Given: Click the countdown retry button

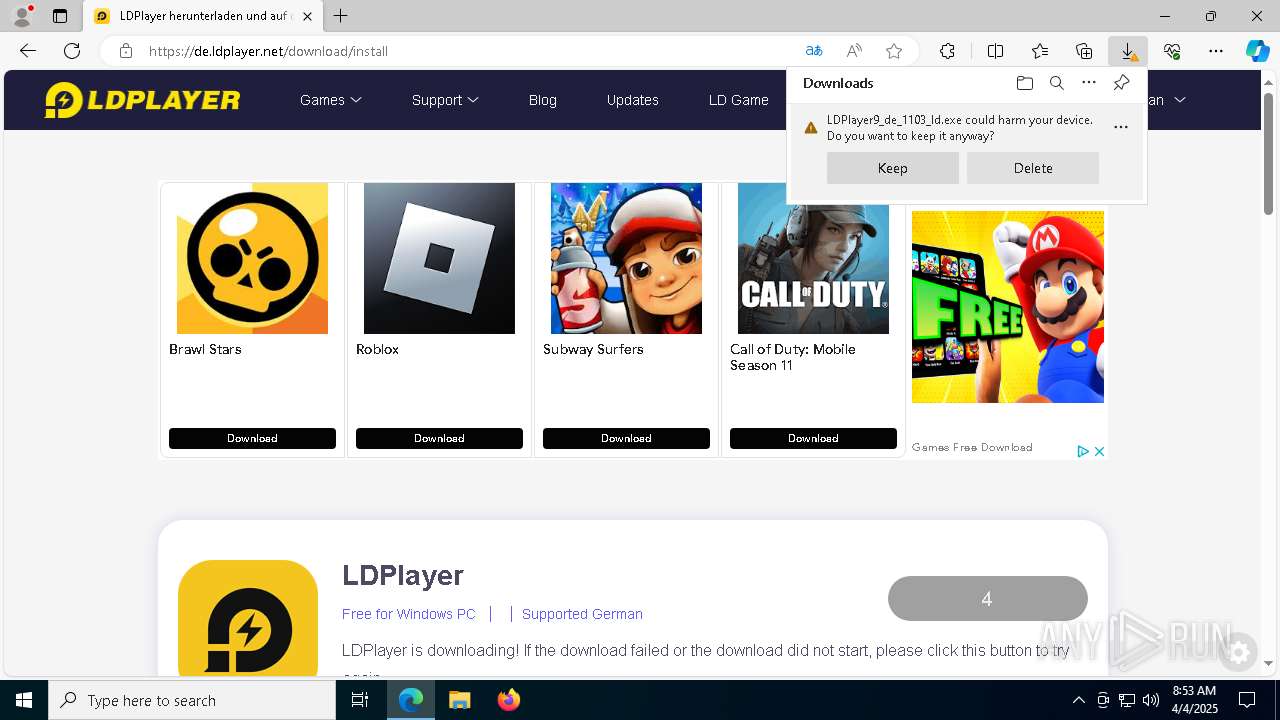Looking at the screenshot, I should pyautogui.click(x=987, y=599).
